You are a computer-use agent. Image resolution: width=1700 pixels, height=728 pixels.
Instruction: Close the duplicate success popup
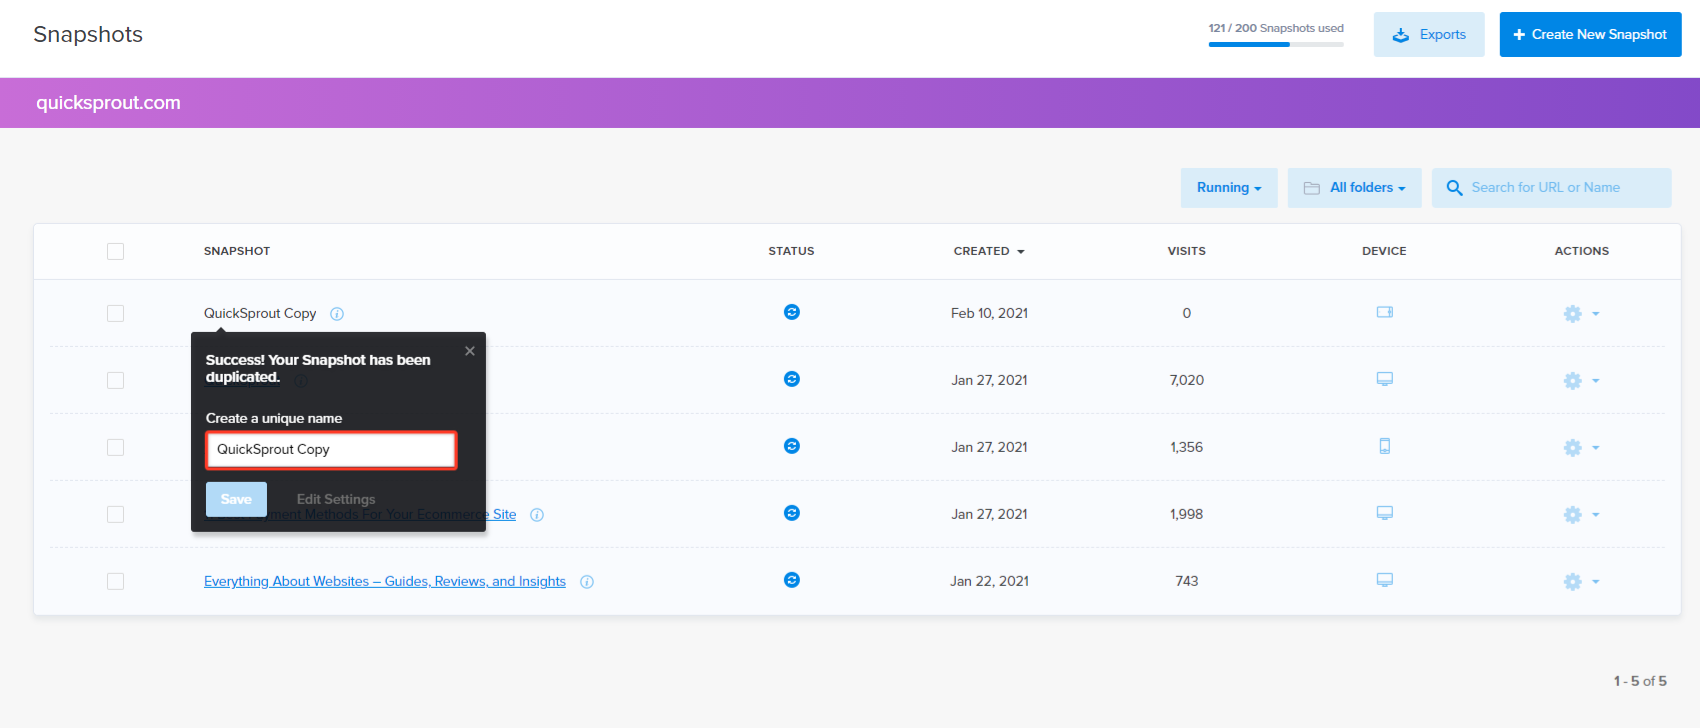point(470,351)
